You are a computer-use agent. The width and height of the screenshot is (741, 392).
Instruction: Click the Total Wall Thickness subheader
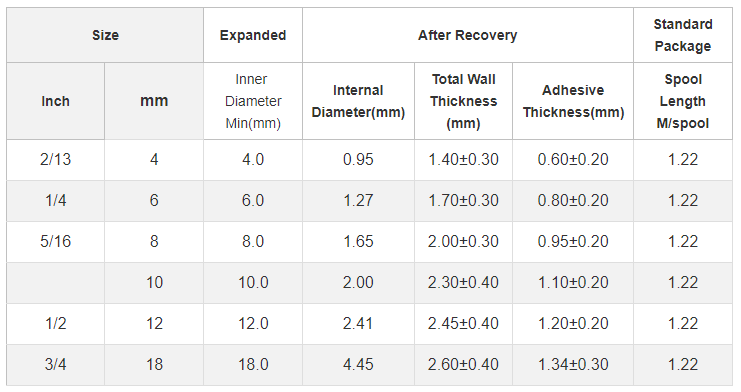(x=464, y=101)
